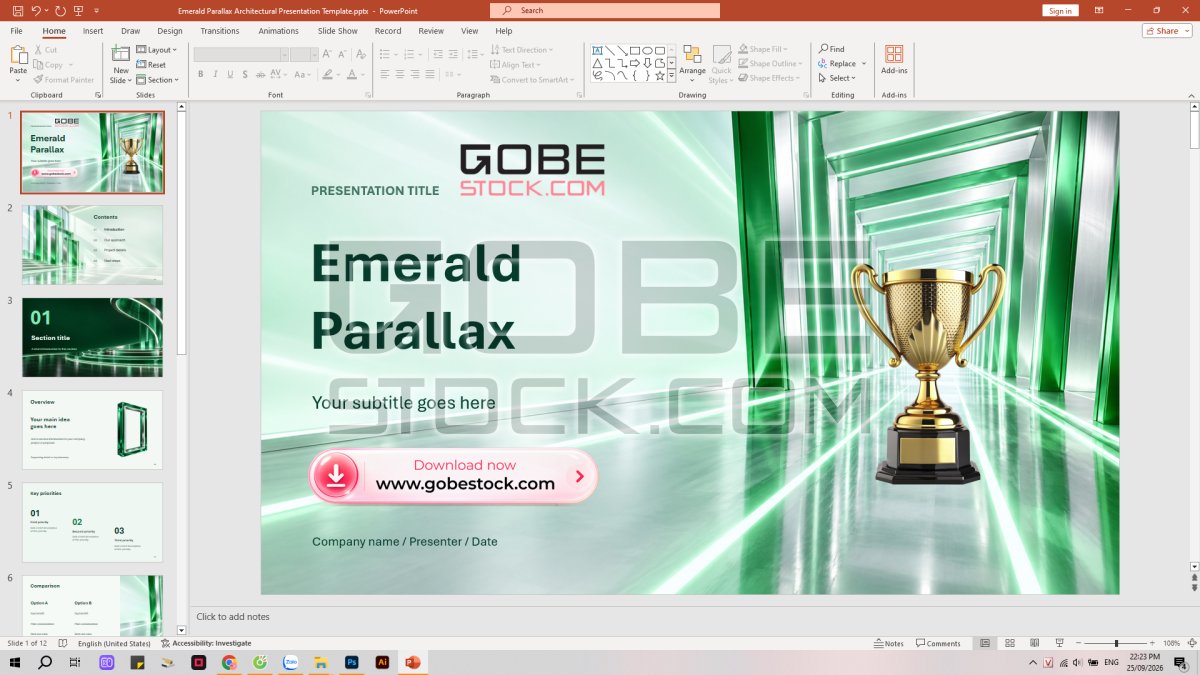Open Ribbon Display Options button
Viewport: 1200px width, 675px height.
click(1099, 10)
